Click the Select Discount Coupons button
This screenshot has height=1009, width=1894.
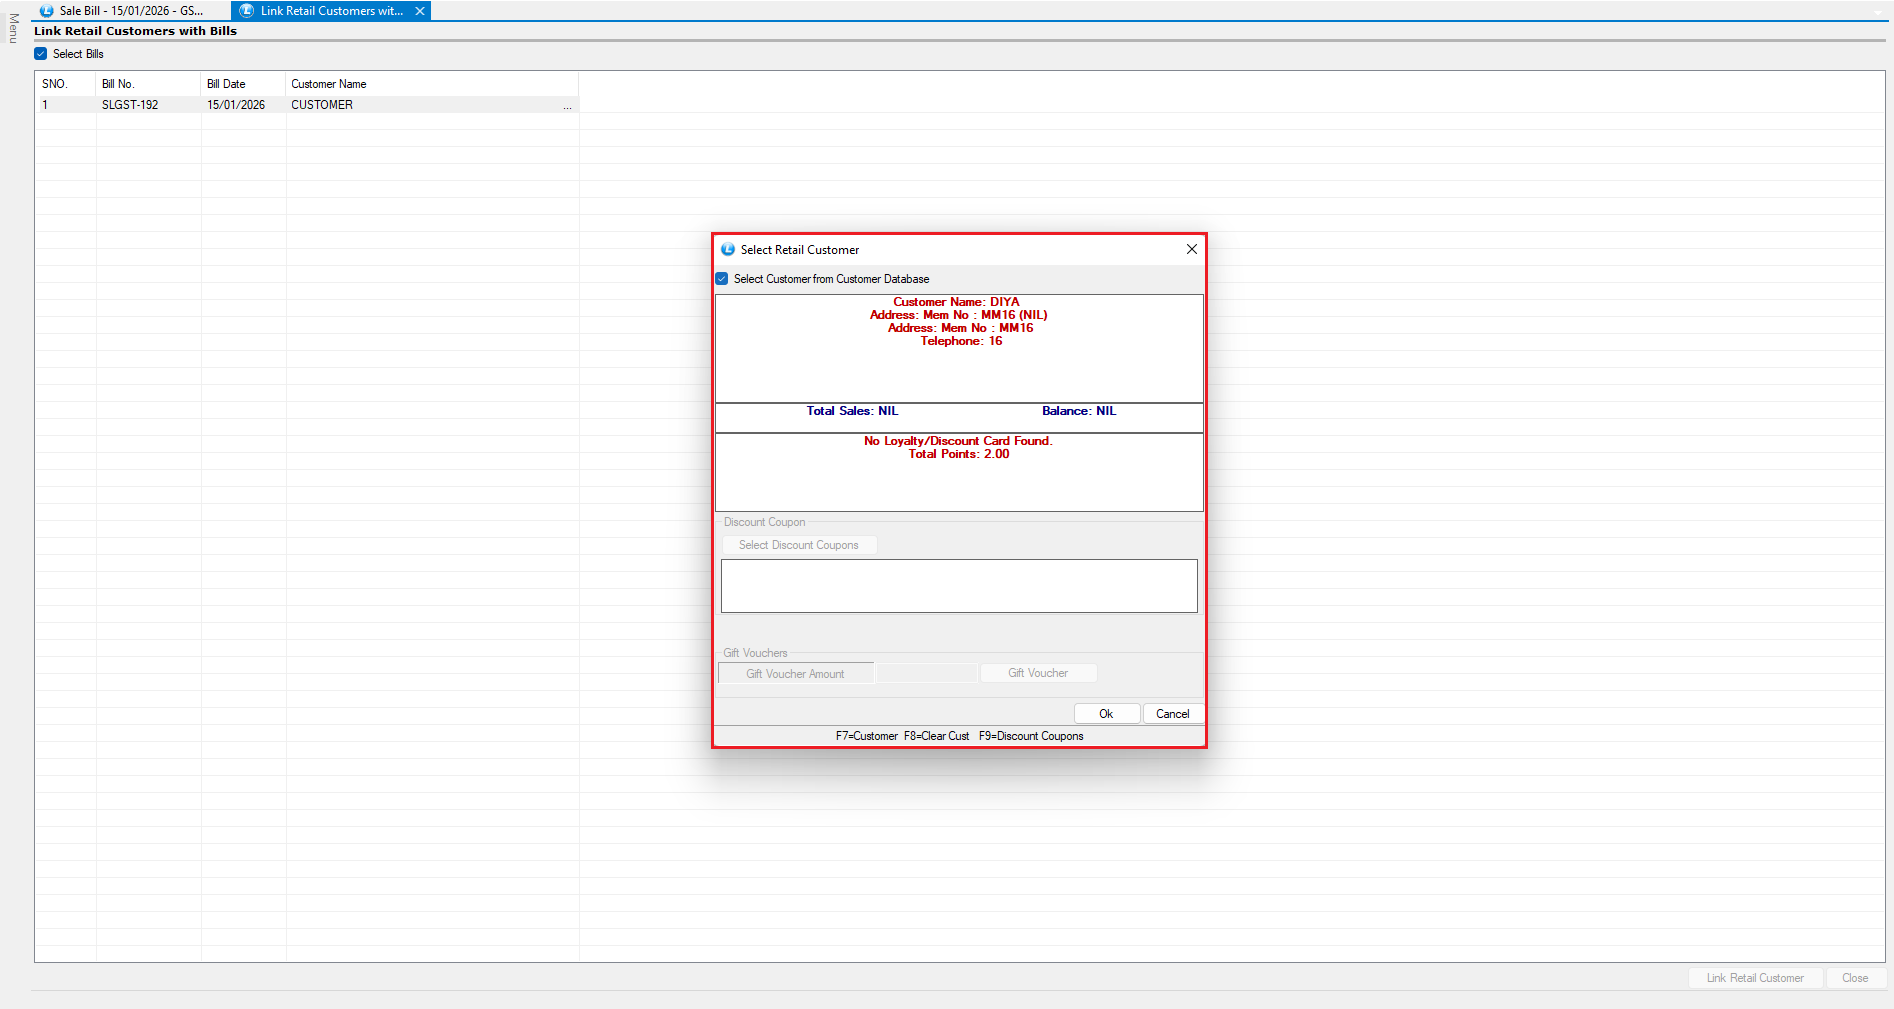pyautogui.click(x=798, y=545)
